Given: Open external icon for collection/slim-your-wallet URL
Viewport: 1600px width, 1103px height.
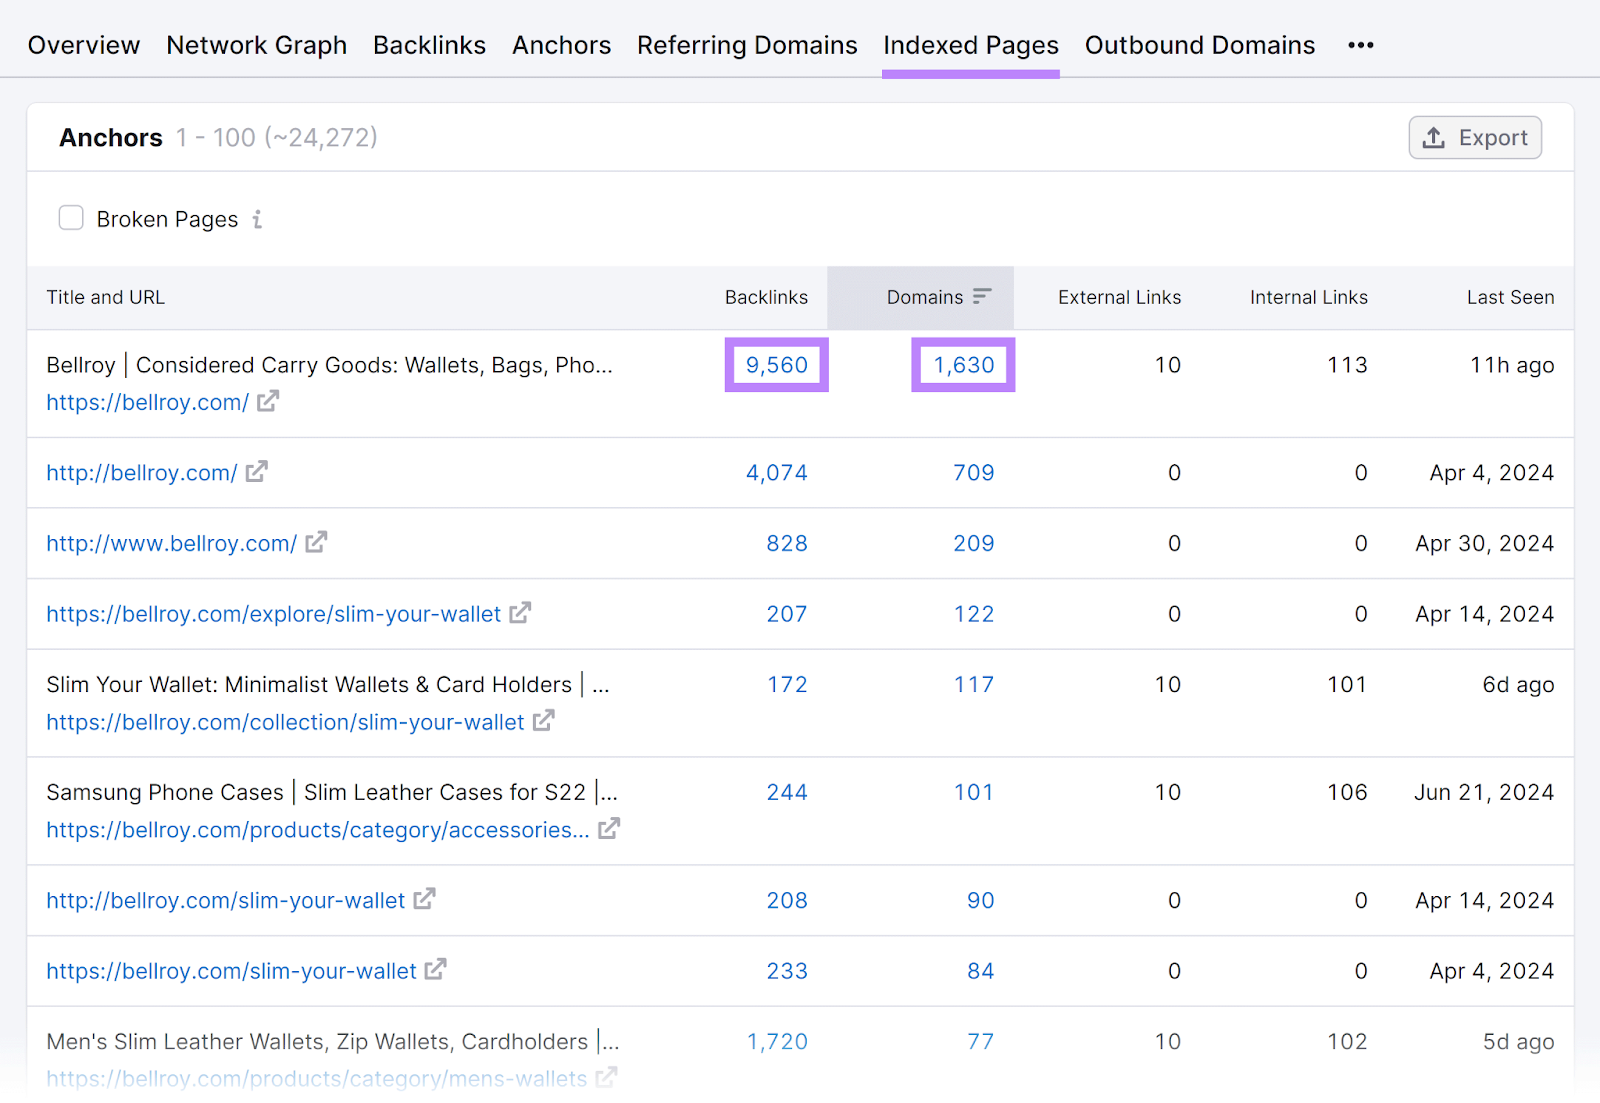Looking at the screenshot, I should coord(543,720).
